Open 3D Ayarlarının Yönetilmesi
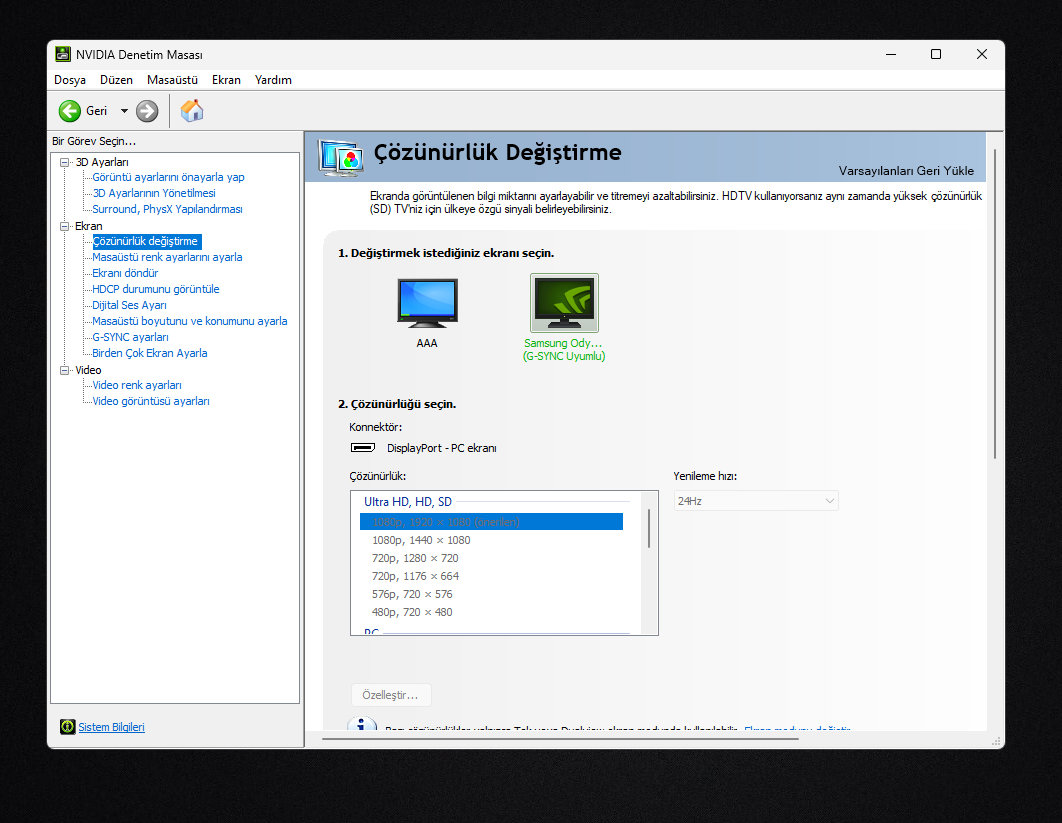 tap(154, 193)
